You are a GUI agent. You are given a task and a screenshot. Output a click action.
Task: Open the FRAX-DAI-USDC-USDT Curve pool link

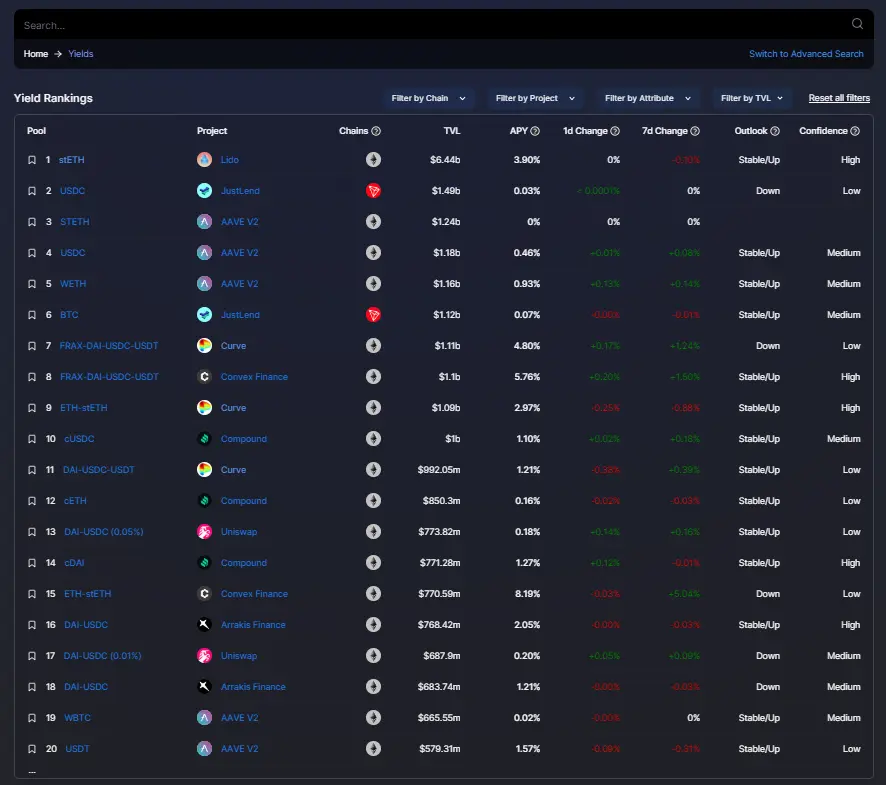109,346
